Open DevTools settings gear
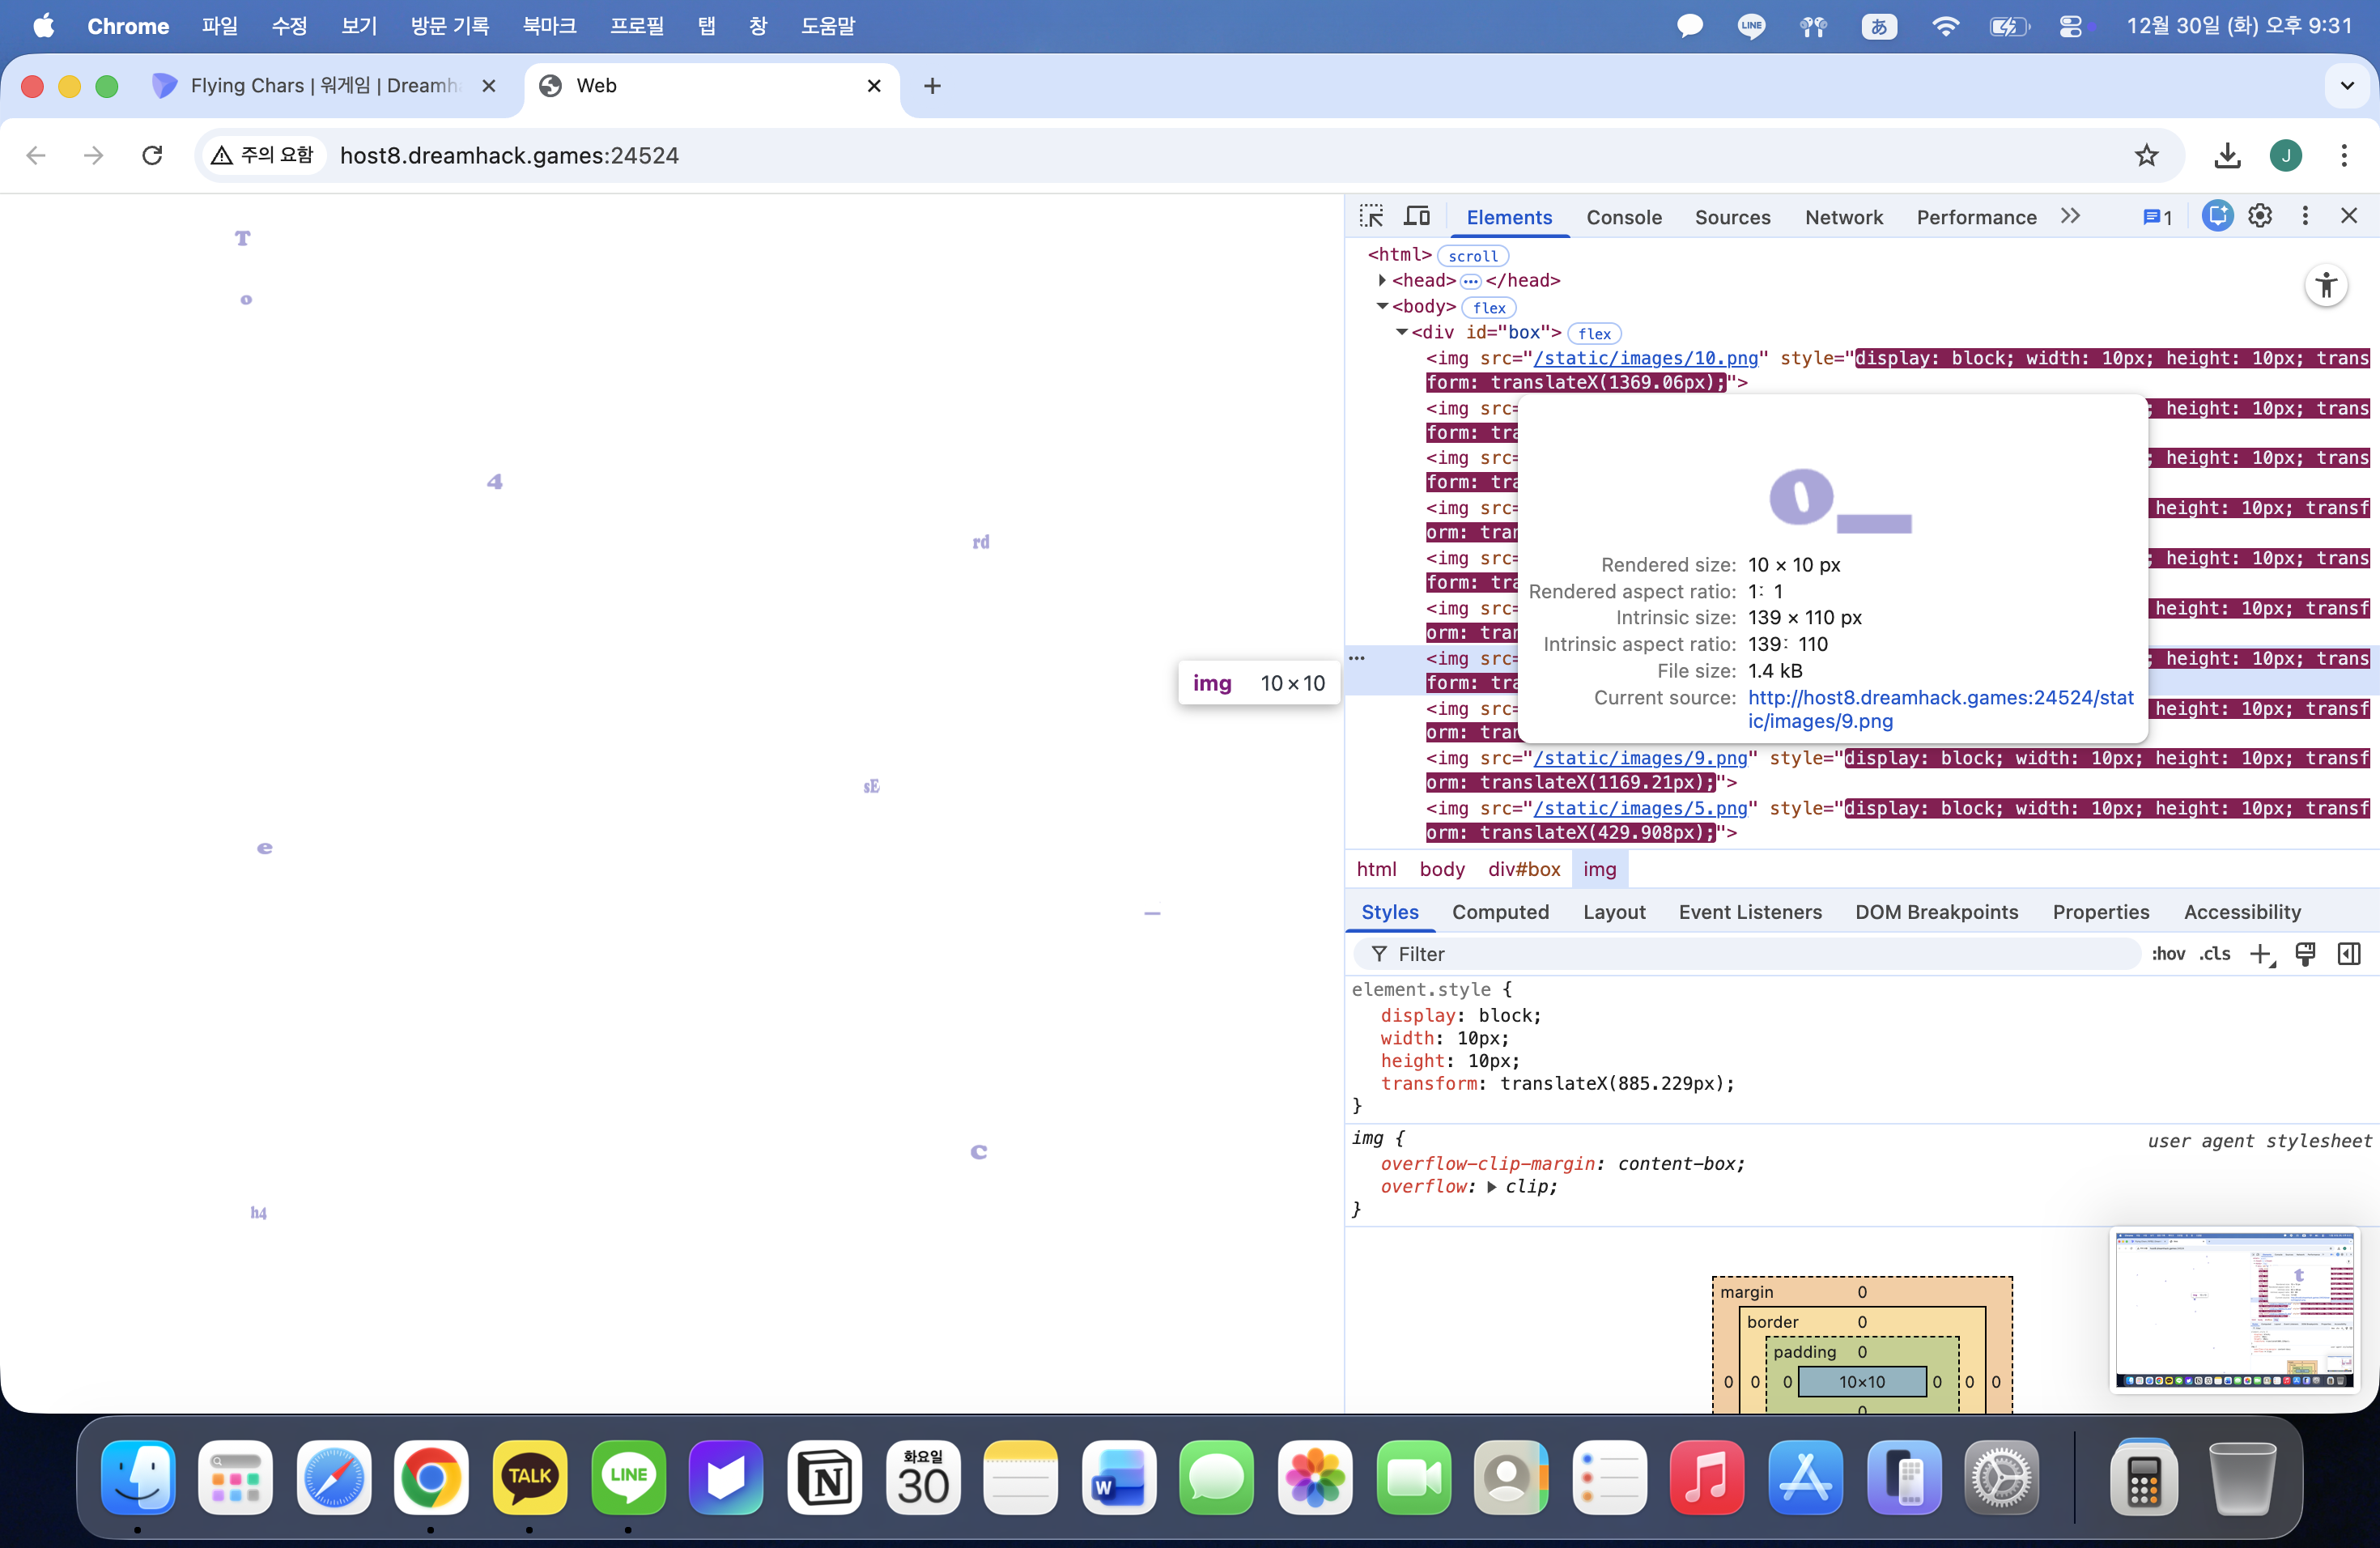The image size is (2380, 1548). pos(2260,216)
